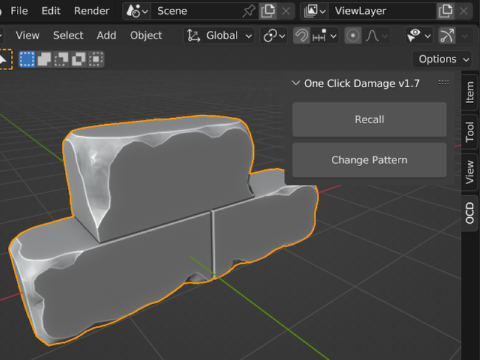Collapse the One Click Damage v1.7 panel
Viewport: 480px width, 360px height.
click(x=296, y=83)
